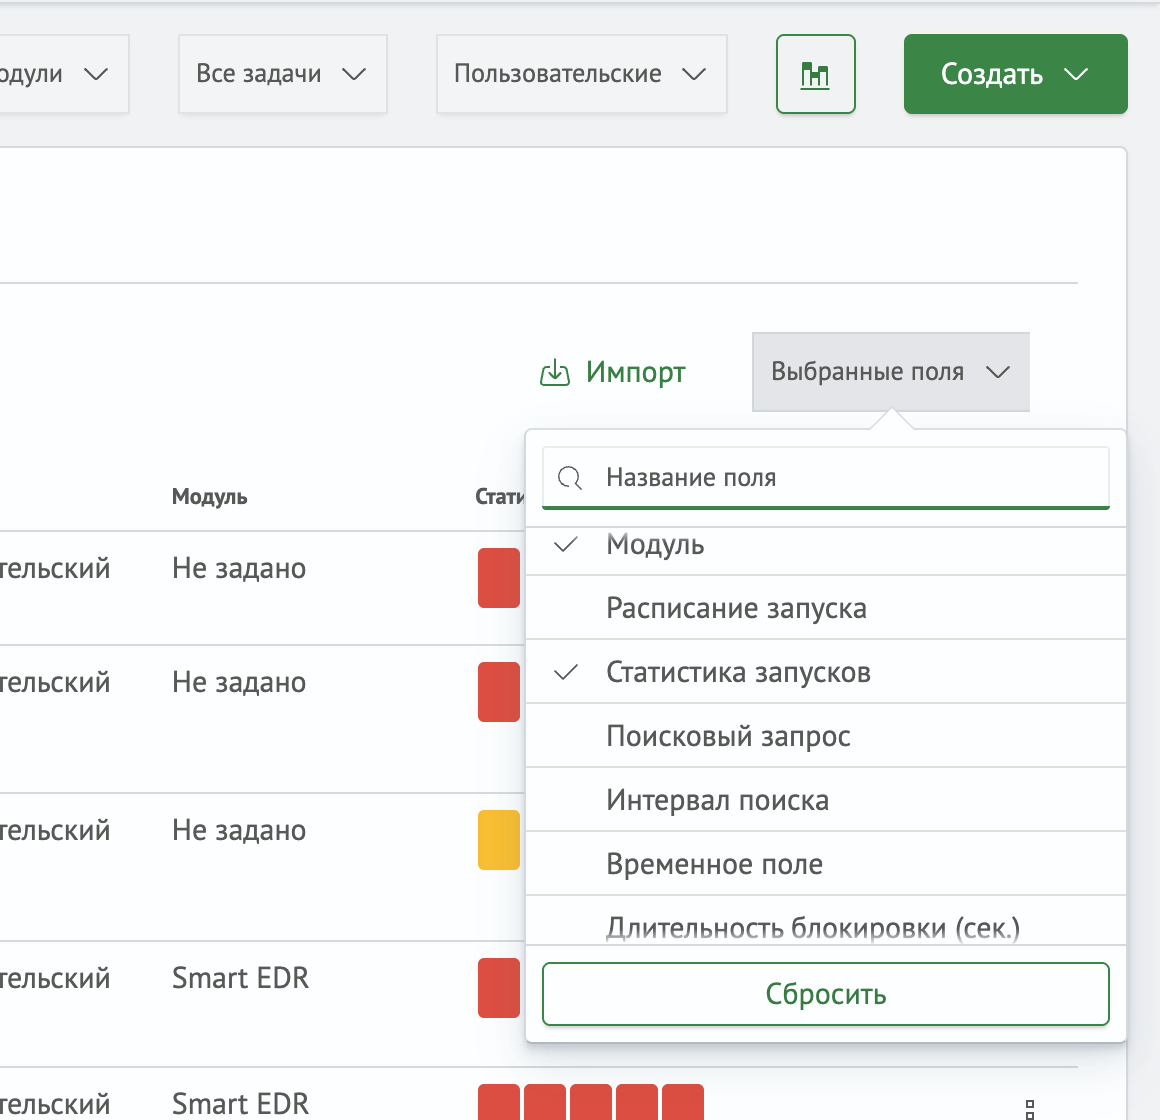Disable the Статистика запусков field

tap(826, 672)
